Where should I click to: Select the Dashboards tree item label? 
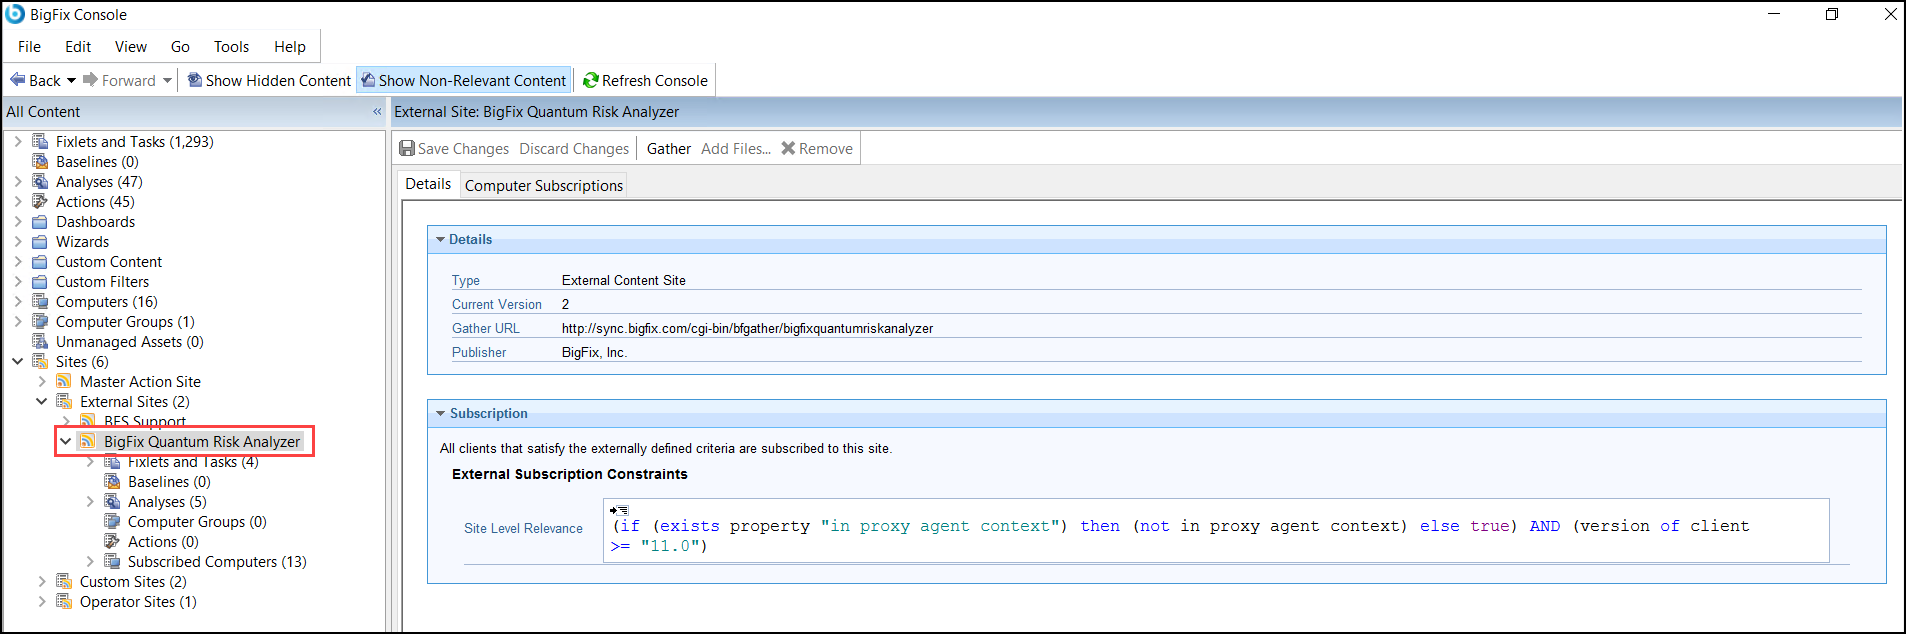[95, 221]
